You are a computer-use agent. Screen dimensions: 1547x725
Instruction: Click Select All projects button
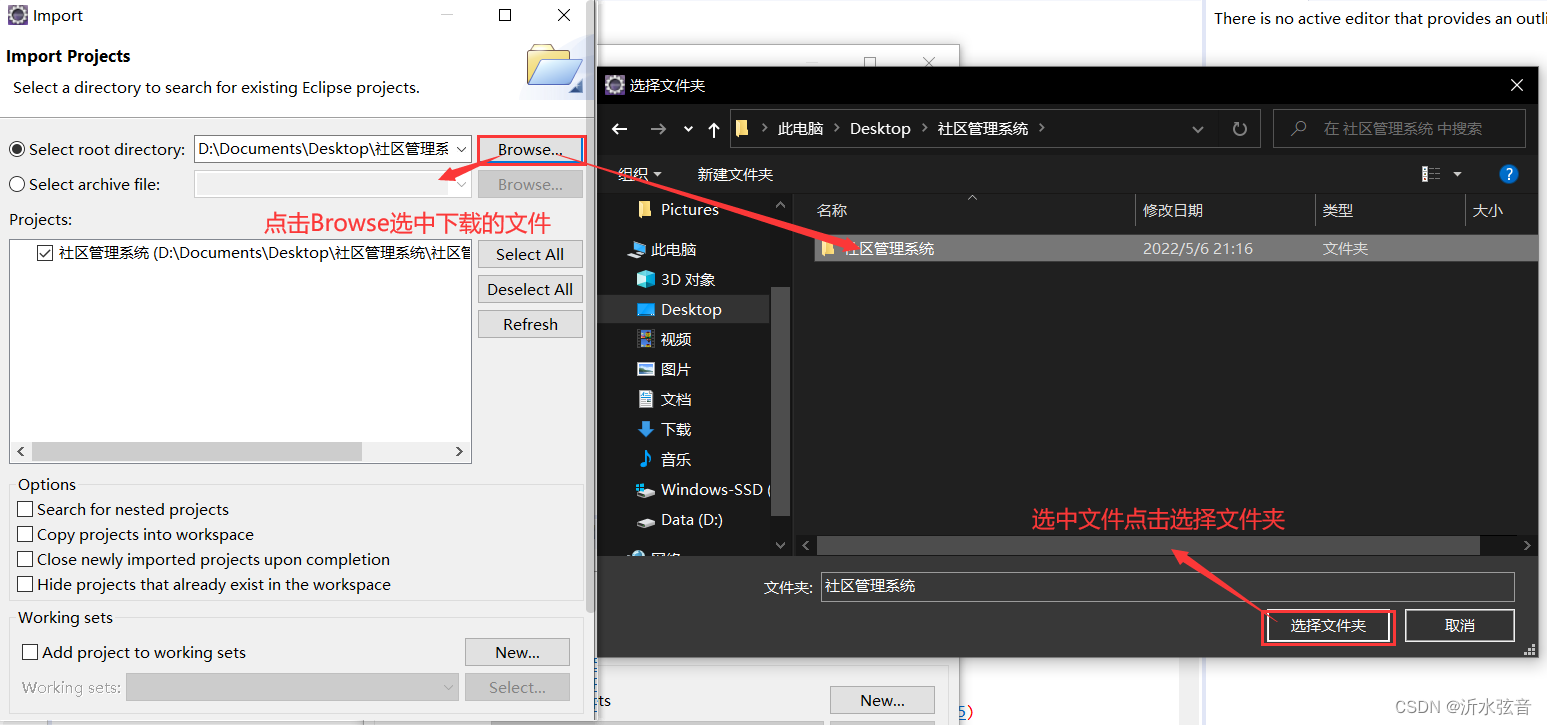coord(530,254)
